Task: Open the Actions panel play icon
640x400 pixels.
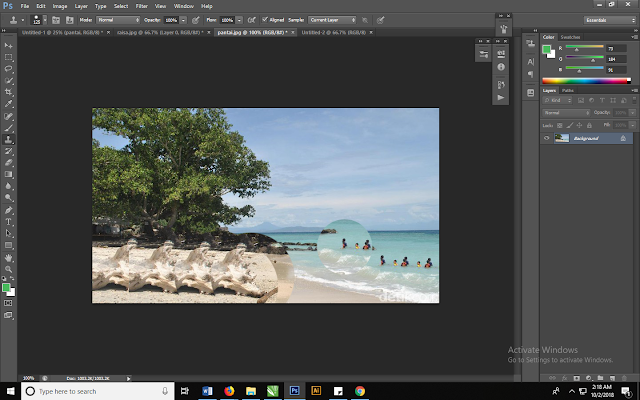Action: click(500, 98)
